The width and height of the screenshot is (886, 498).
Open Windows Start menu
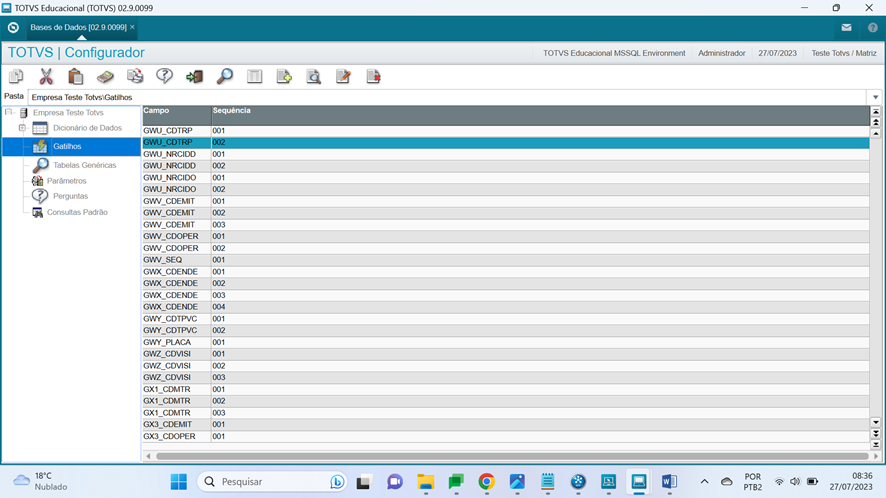click(179, 482)
